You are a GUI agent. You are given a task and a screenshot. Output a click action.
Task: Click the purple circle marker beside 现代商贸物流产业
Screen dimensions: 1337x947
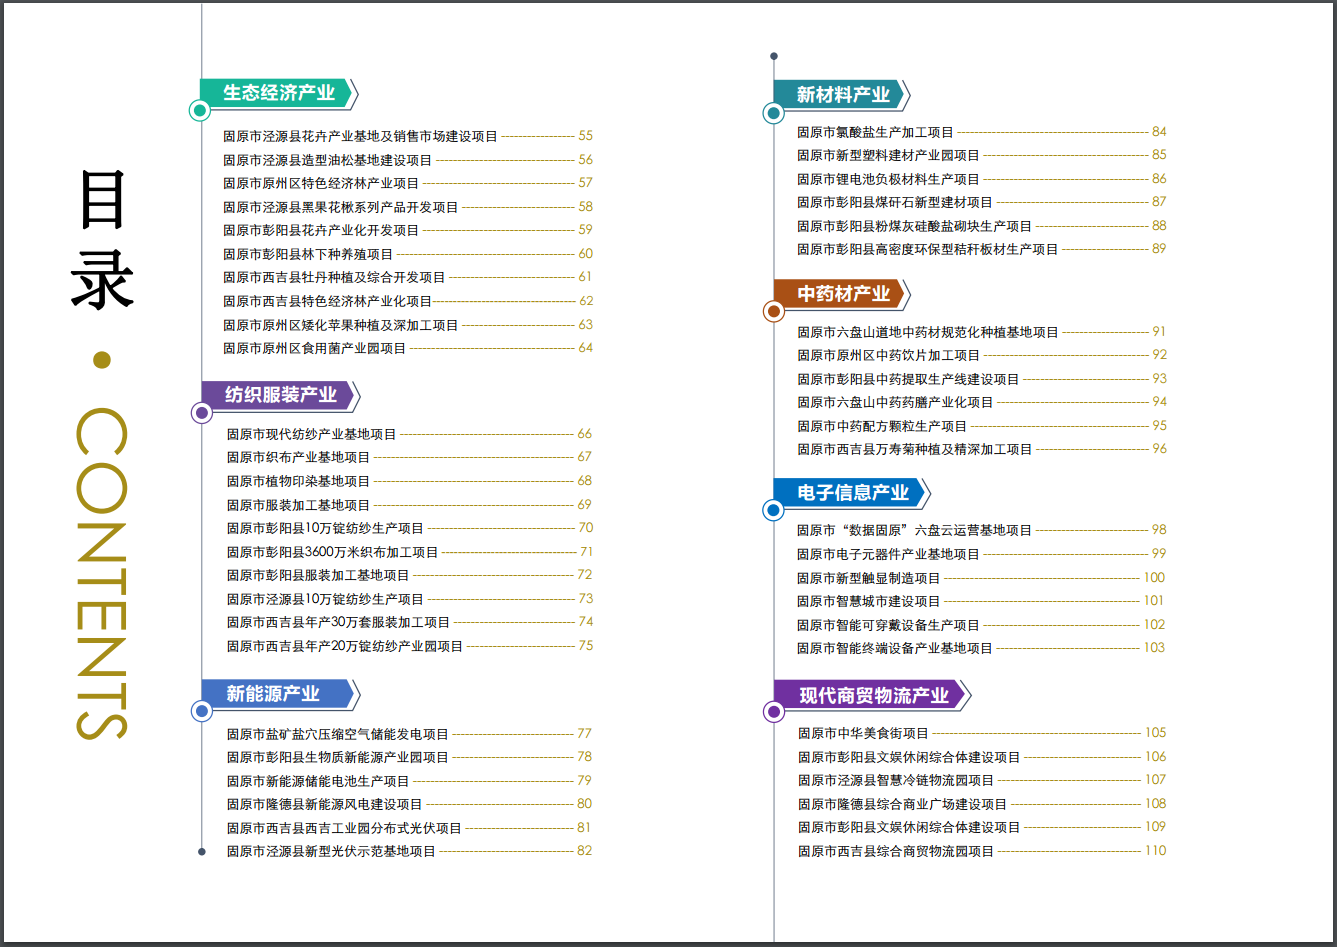pos(773,712)
